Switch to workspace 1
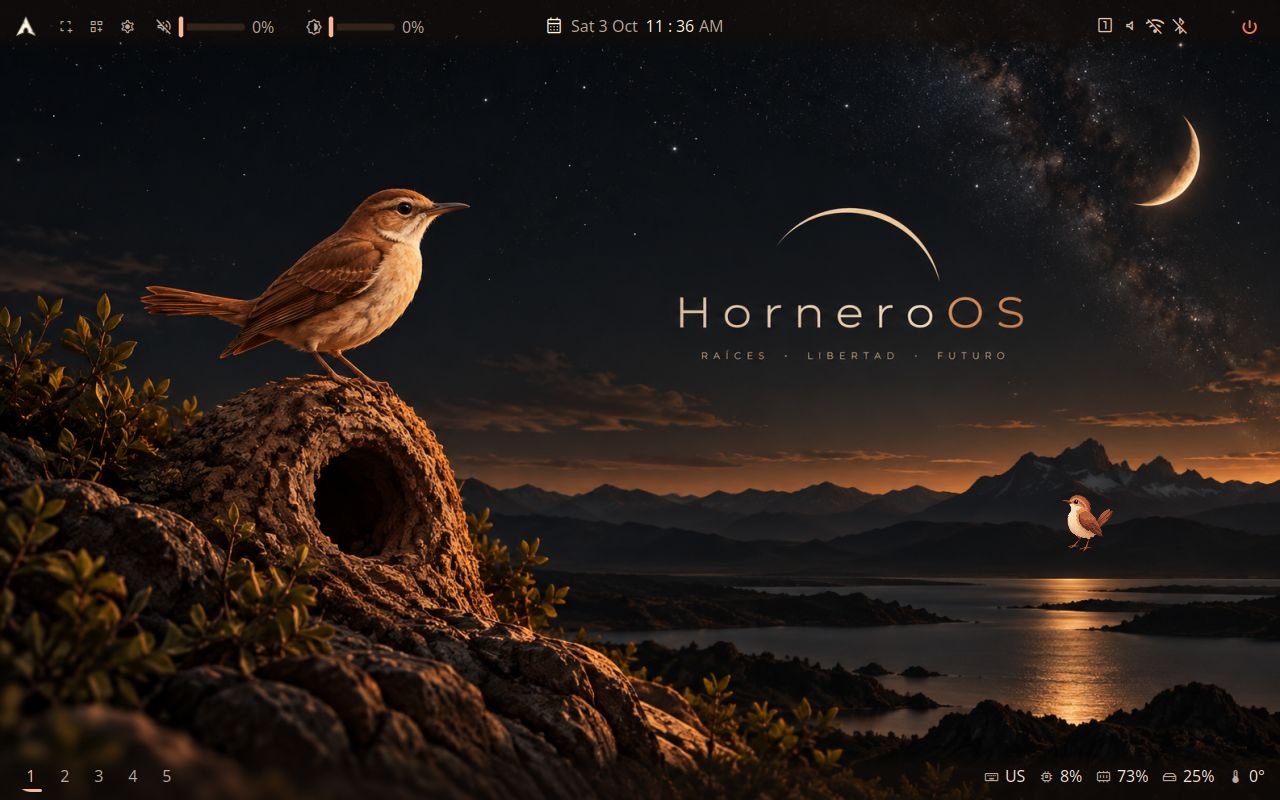1280x800 pixels. (31, 776)
